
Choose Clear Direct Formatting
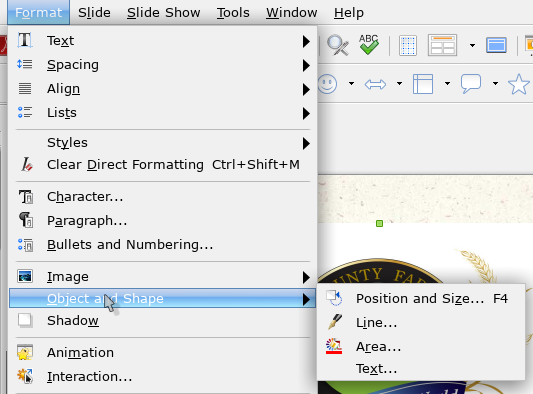tap(163, 165)
